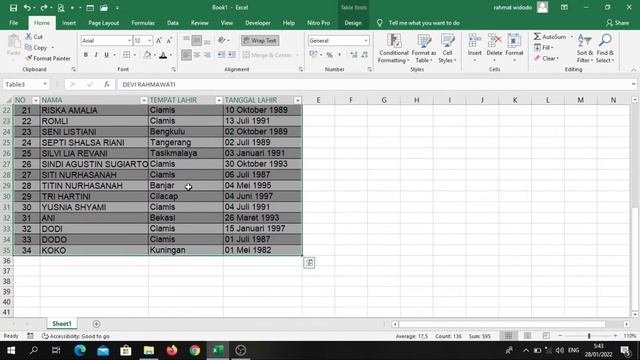Screen dimensions: 640x360
Task: Open TANGGAL LAHIR column filter dropdown
Action: click(298, 100)
